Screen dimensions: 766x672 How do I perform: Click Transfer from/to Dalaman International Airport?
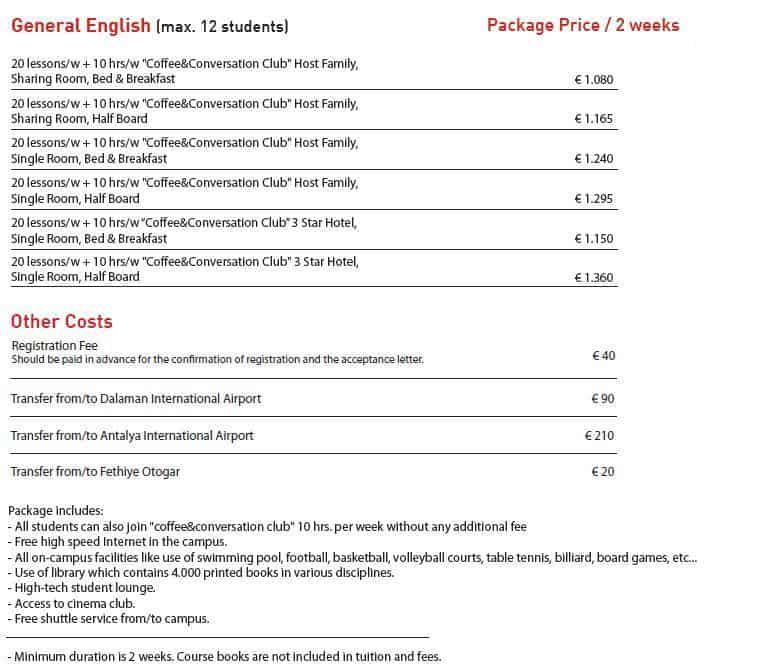click(x=136, y=399)
